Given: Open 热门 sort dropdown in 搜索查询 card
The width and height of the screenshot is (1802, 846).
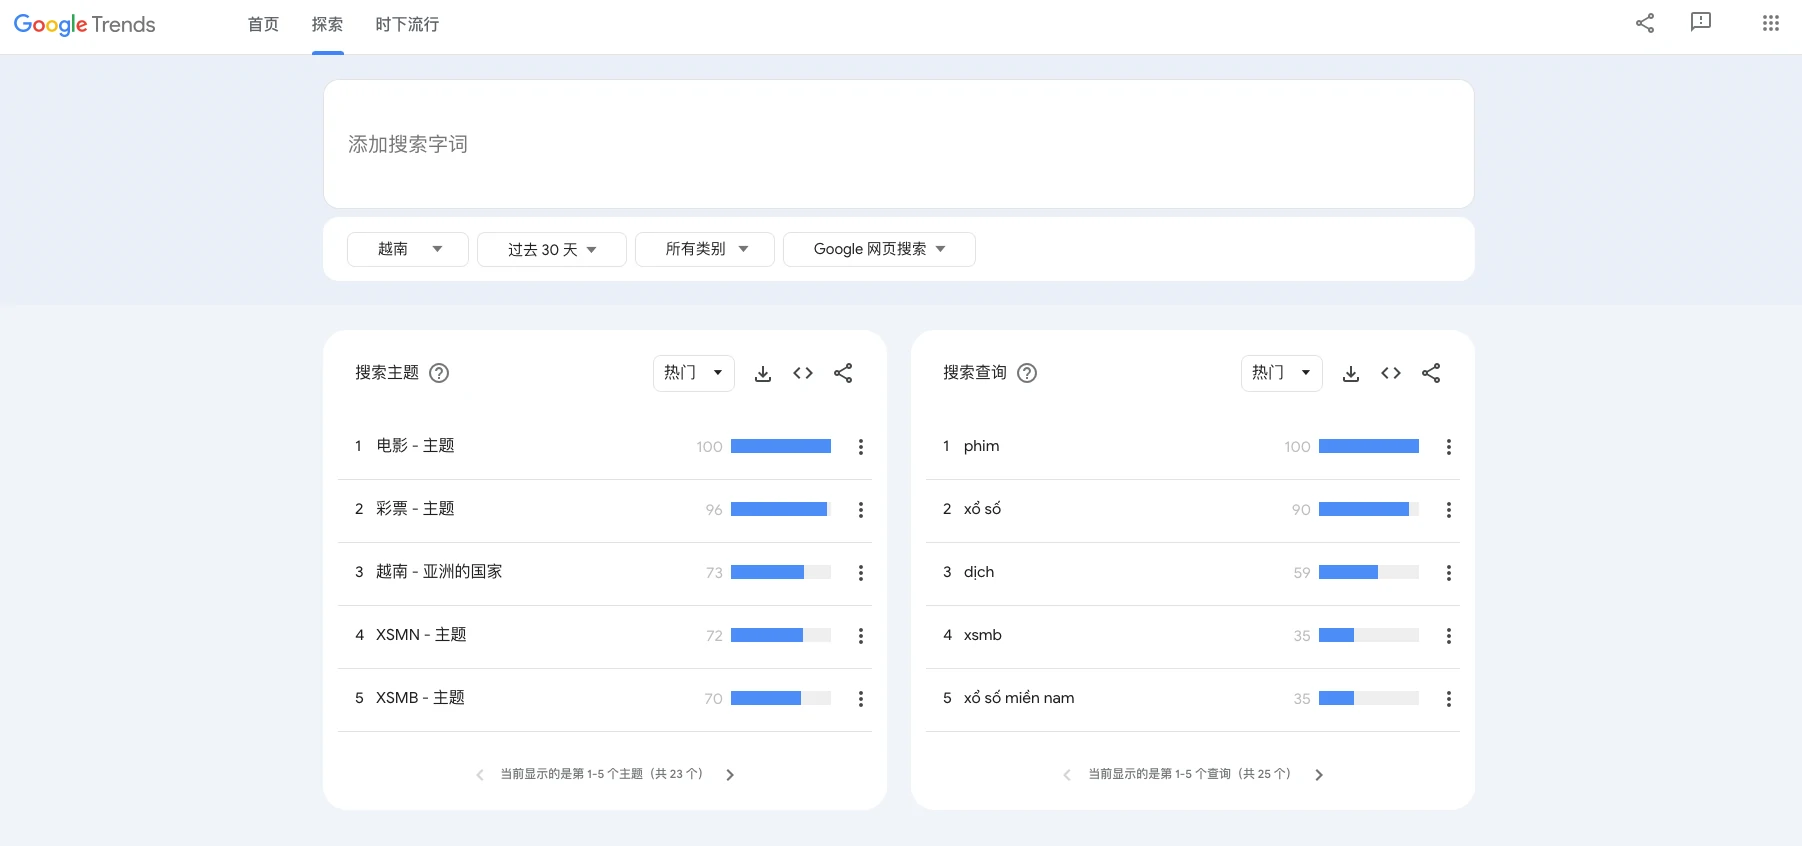Looking at the screenshot, I should click(x=1281, y=373).
